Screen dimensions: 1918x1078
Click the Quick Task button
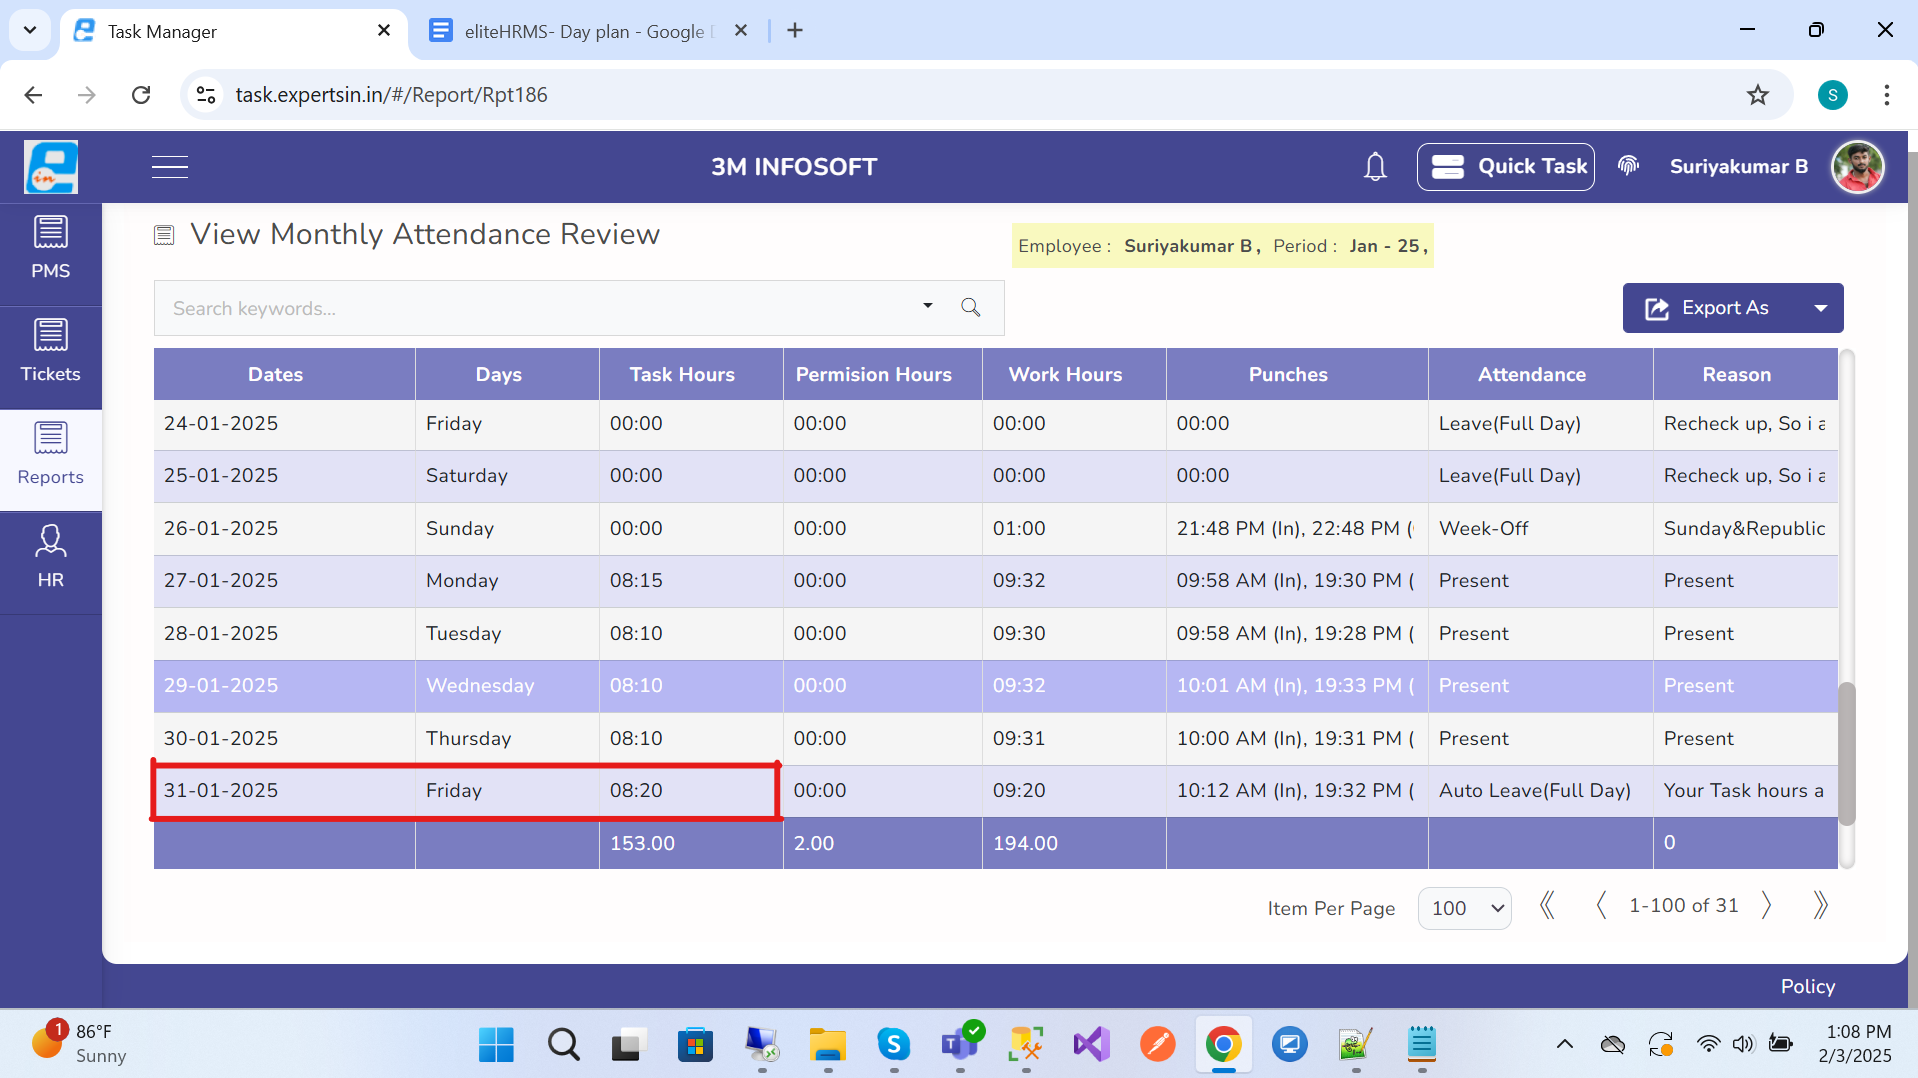coord(1506,167)
